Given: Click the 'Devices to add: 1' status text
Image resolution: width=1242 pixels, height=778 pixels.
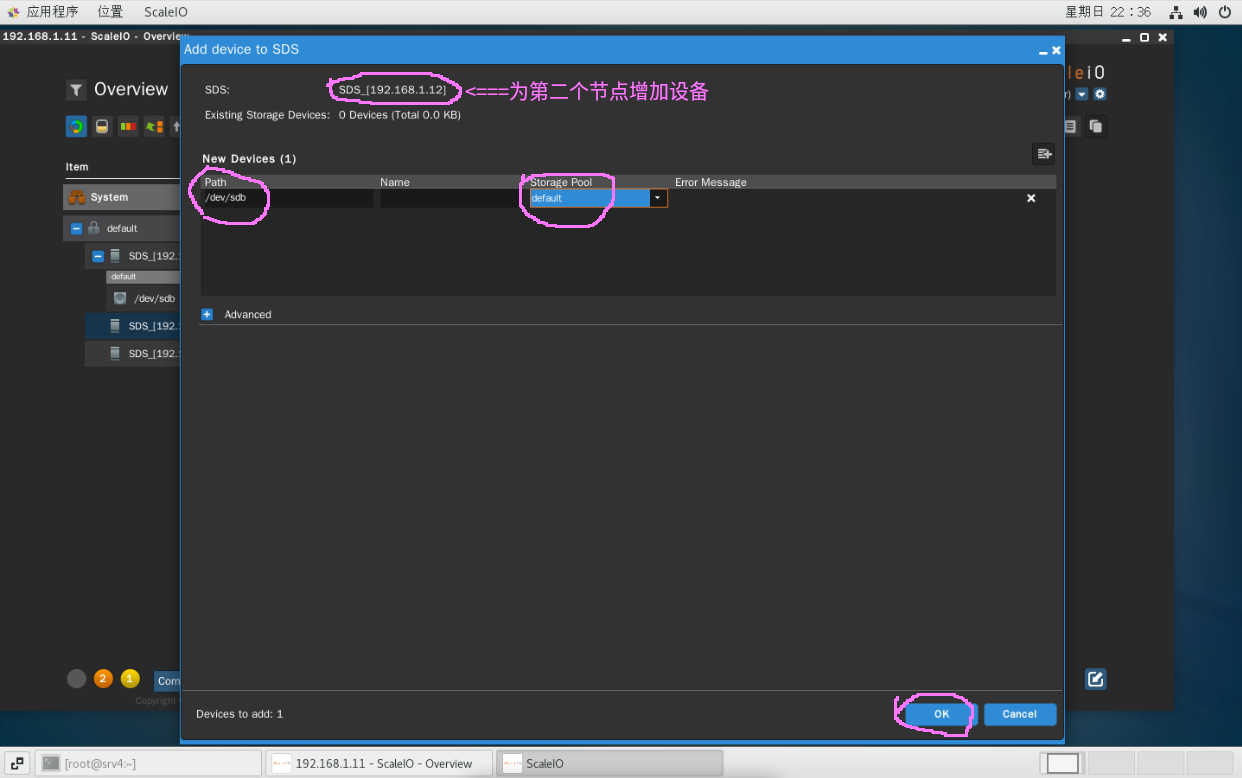Looking at the screenshot, I should pyautogui.click(x=240, y=714).
